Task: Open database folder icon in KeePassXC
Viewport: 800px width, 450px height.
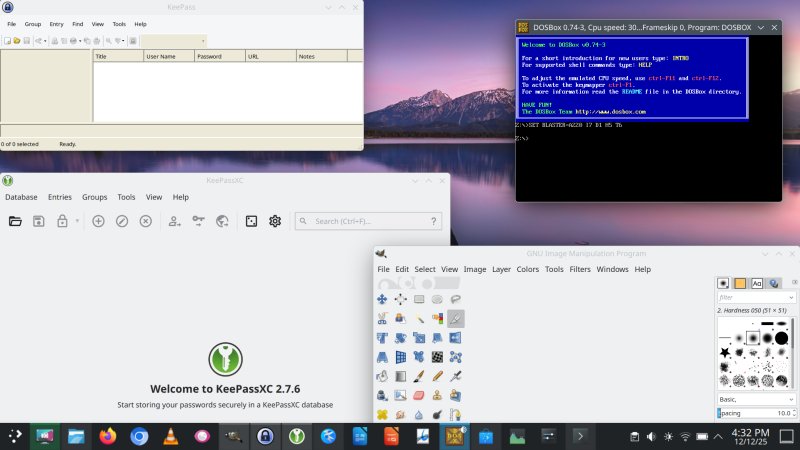Action: pos(15,221)
